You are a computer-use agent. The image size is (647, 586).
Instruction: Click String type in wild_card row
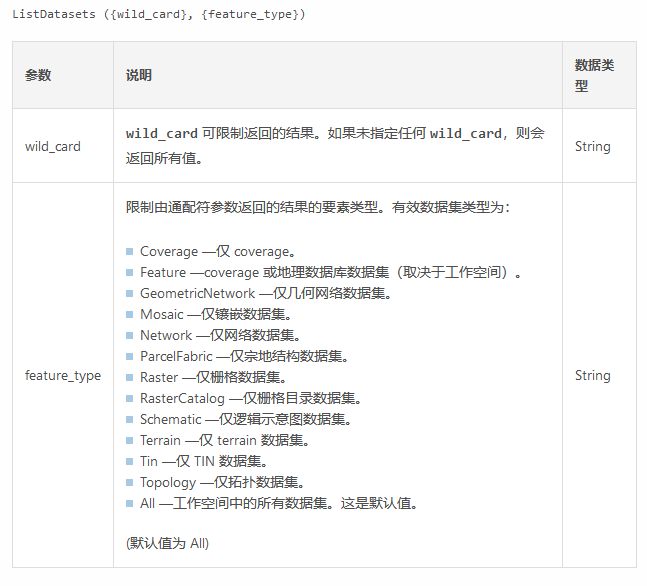tap(593, 146)
